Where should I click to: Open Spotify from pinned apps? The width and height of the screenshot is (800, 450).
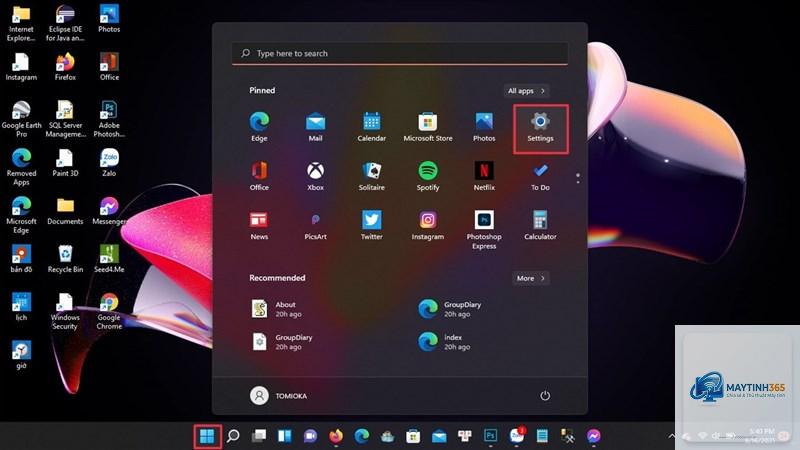click(x=428, y=177)
